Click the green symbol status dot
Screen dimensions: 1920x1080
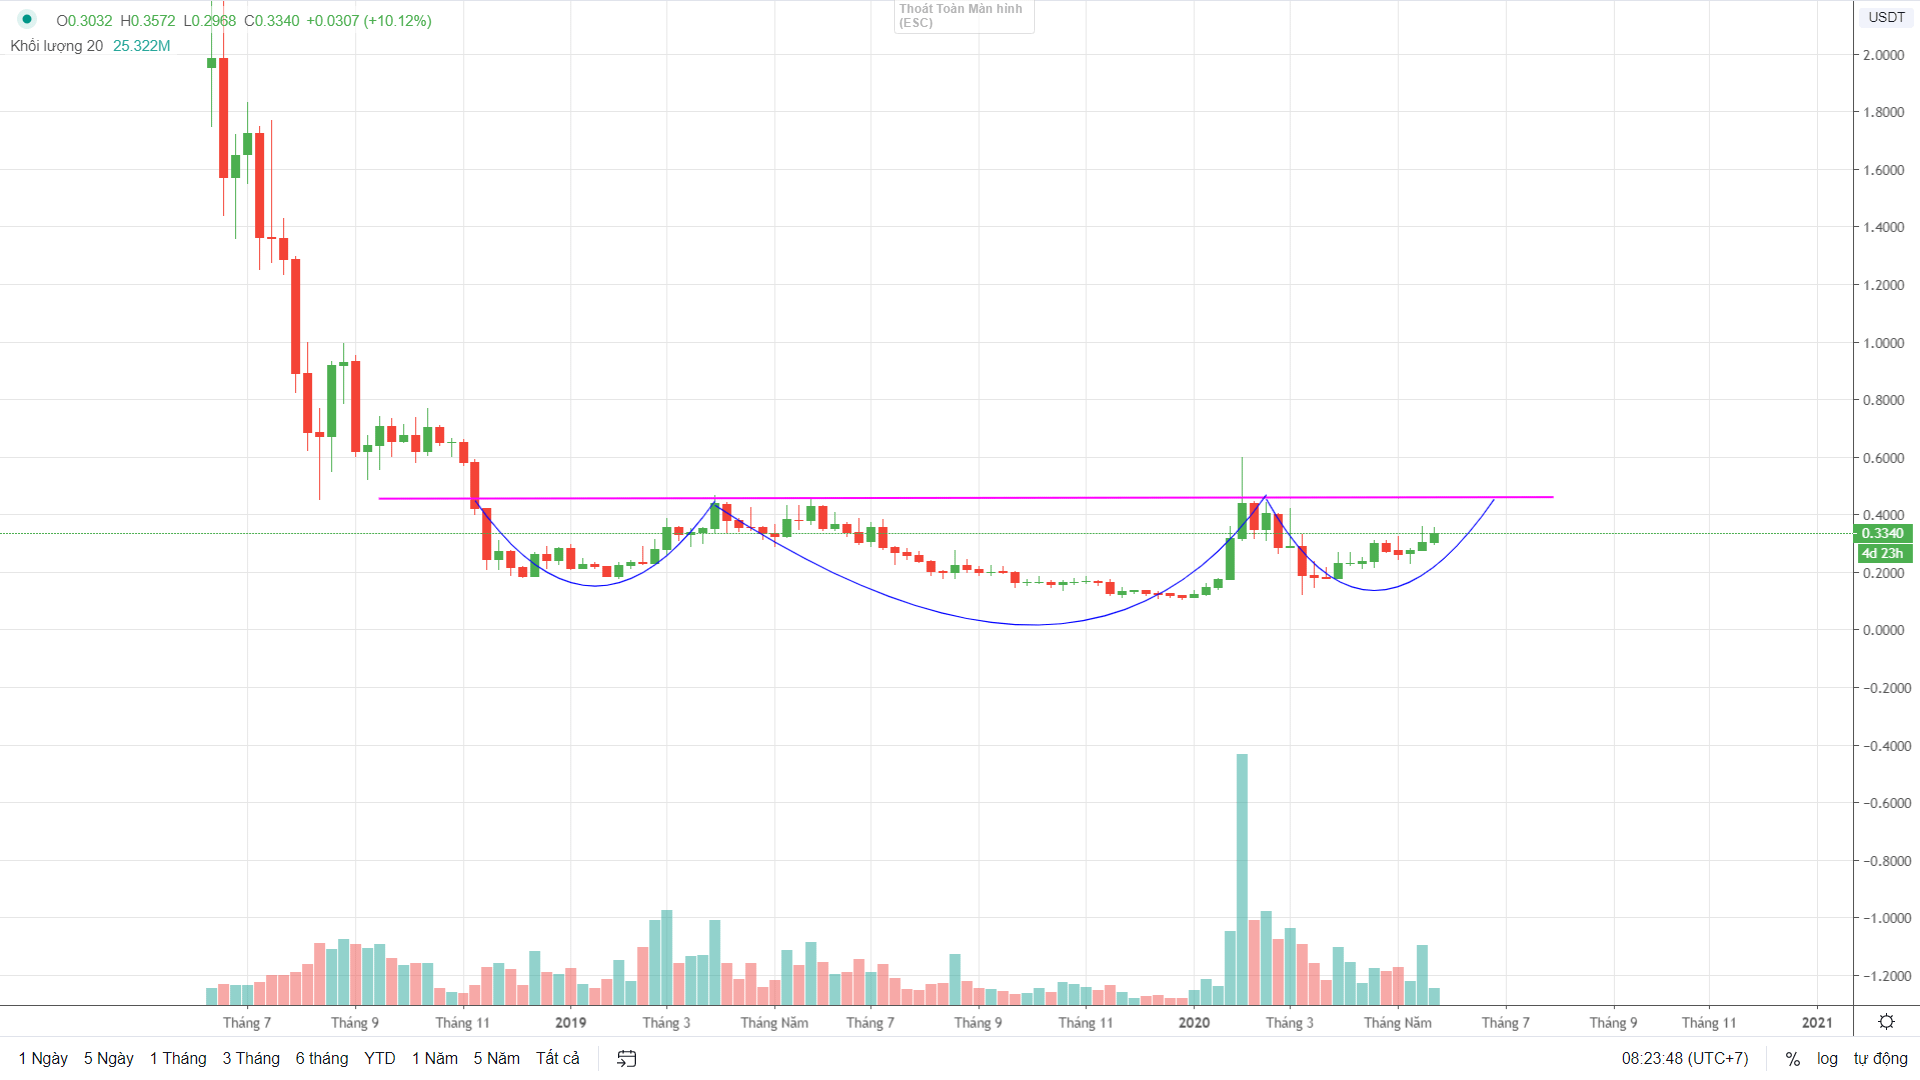coord(27,19)
